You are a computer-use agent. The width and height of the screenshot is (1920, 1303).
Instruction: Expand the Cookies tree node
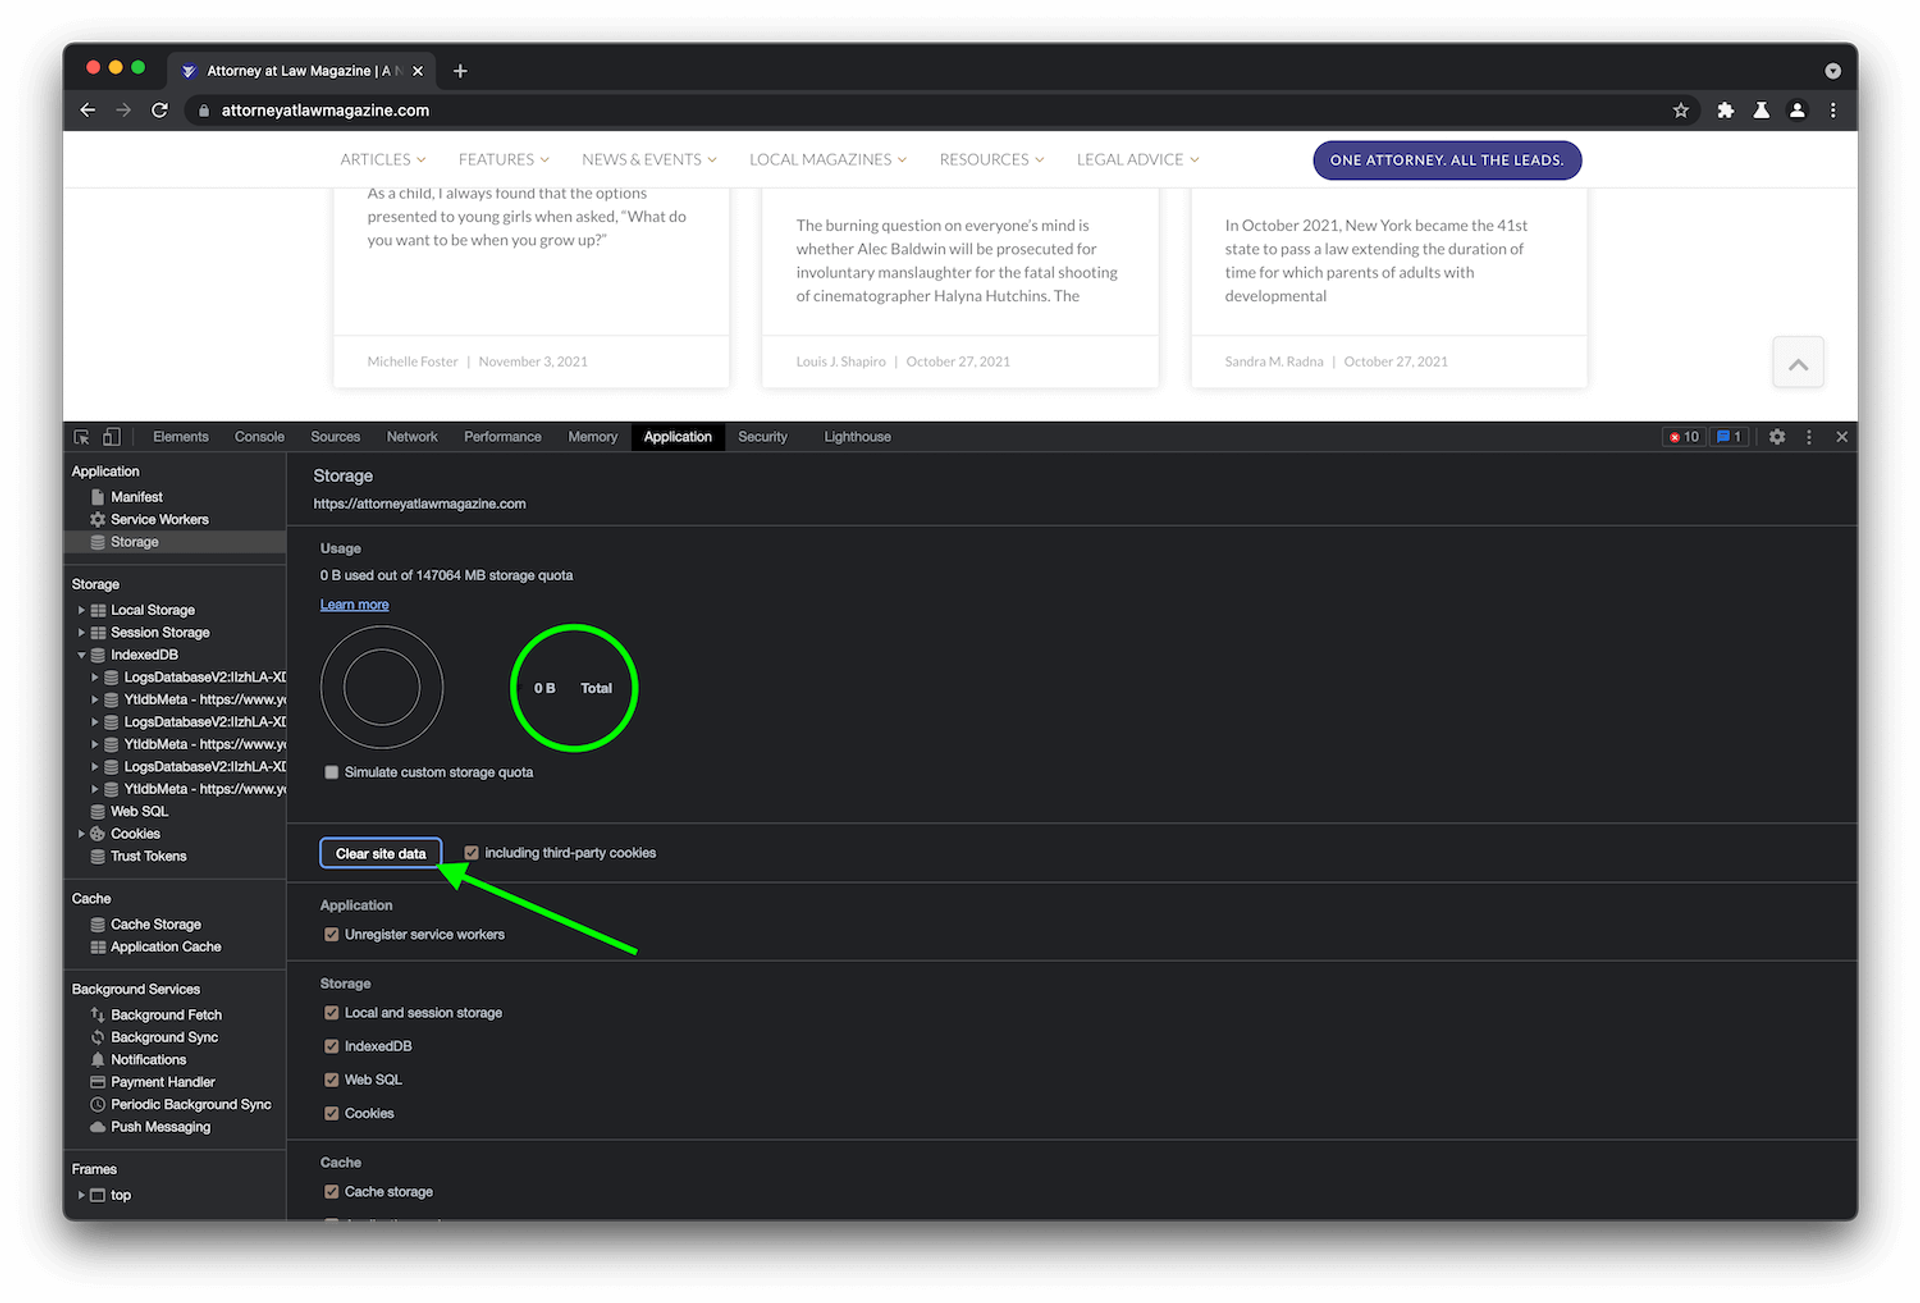tap(81, 833)
